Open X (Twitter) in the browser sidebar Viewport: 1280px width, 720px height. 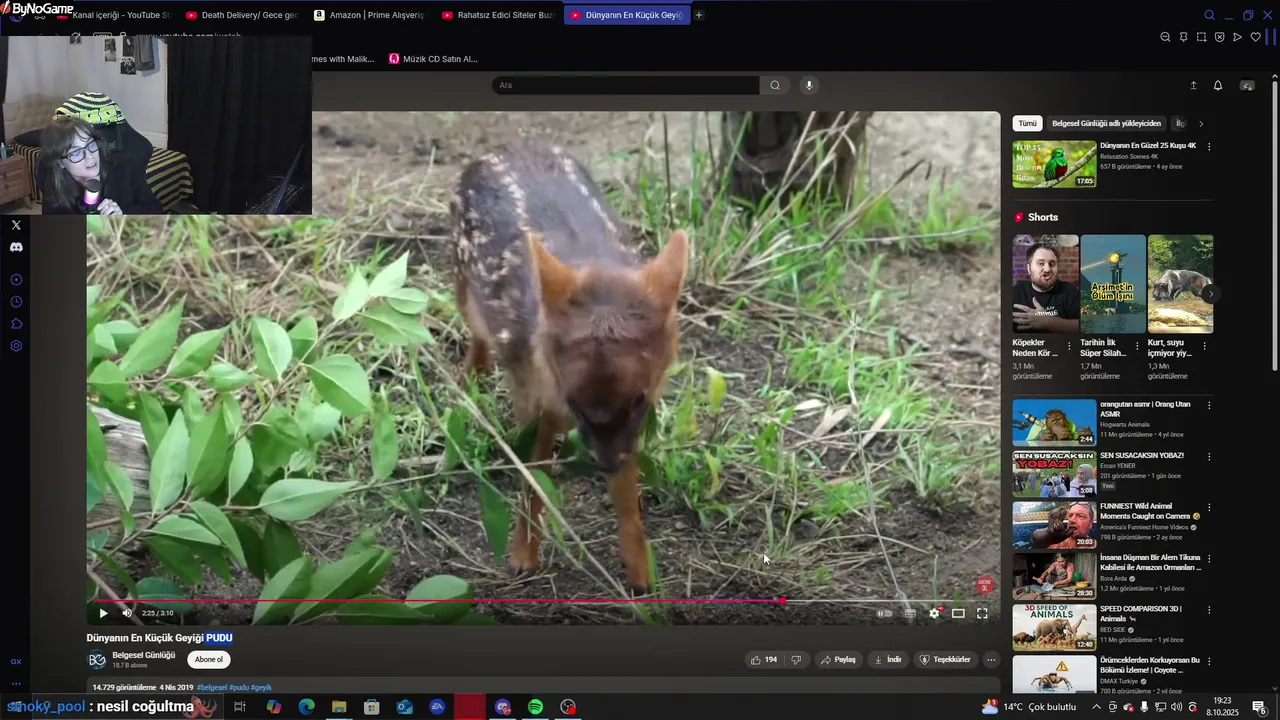16,225
